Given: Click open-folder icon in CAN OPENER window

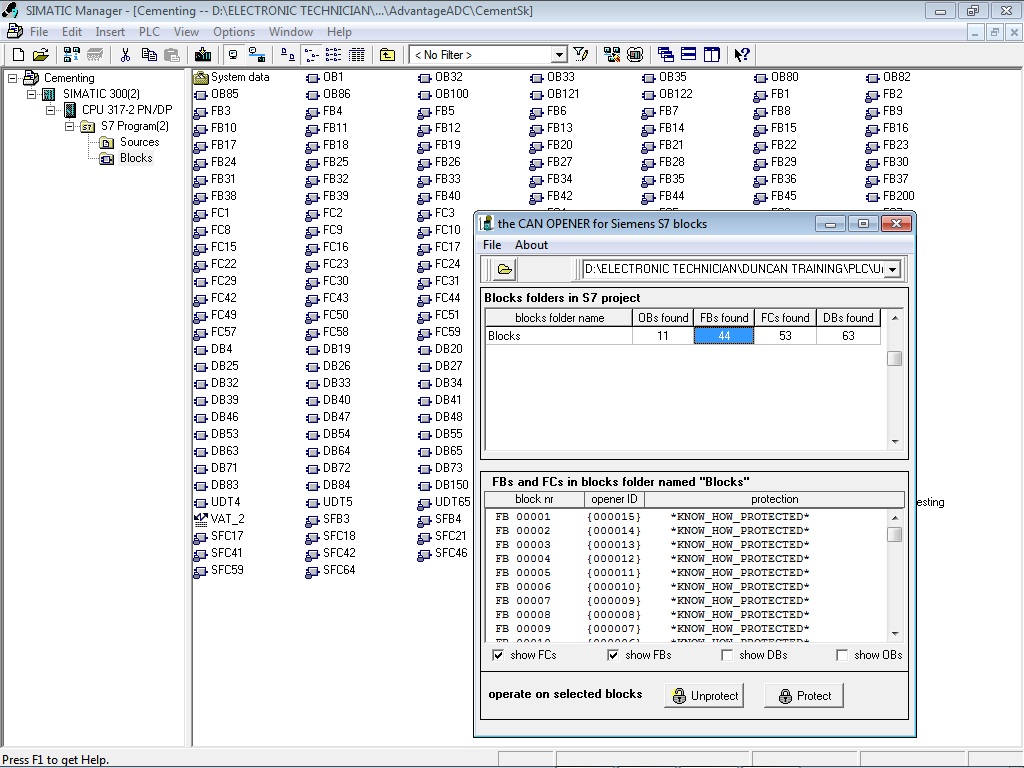Looking at the screenshot, I should pyautogui.click(x=504, y=269).
